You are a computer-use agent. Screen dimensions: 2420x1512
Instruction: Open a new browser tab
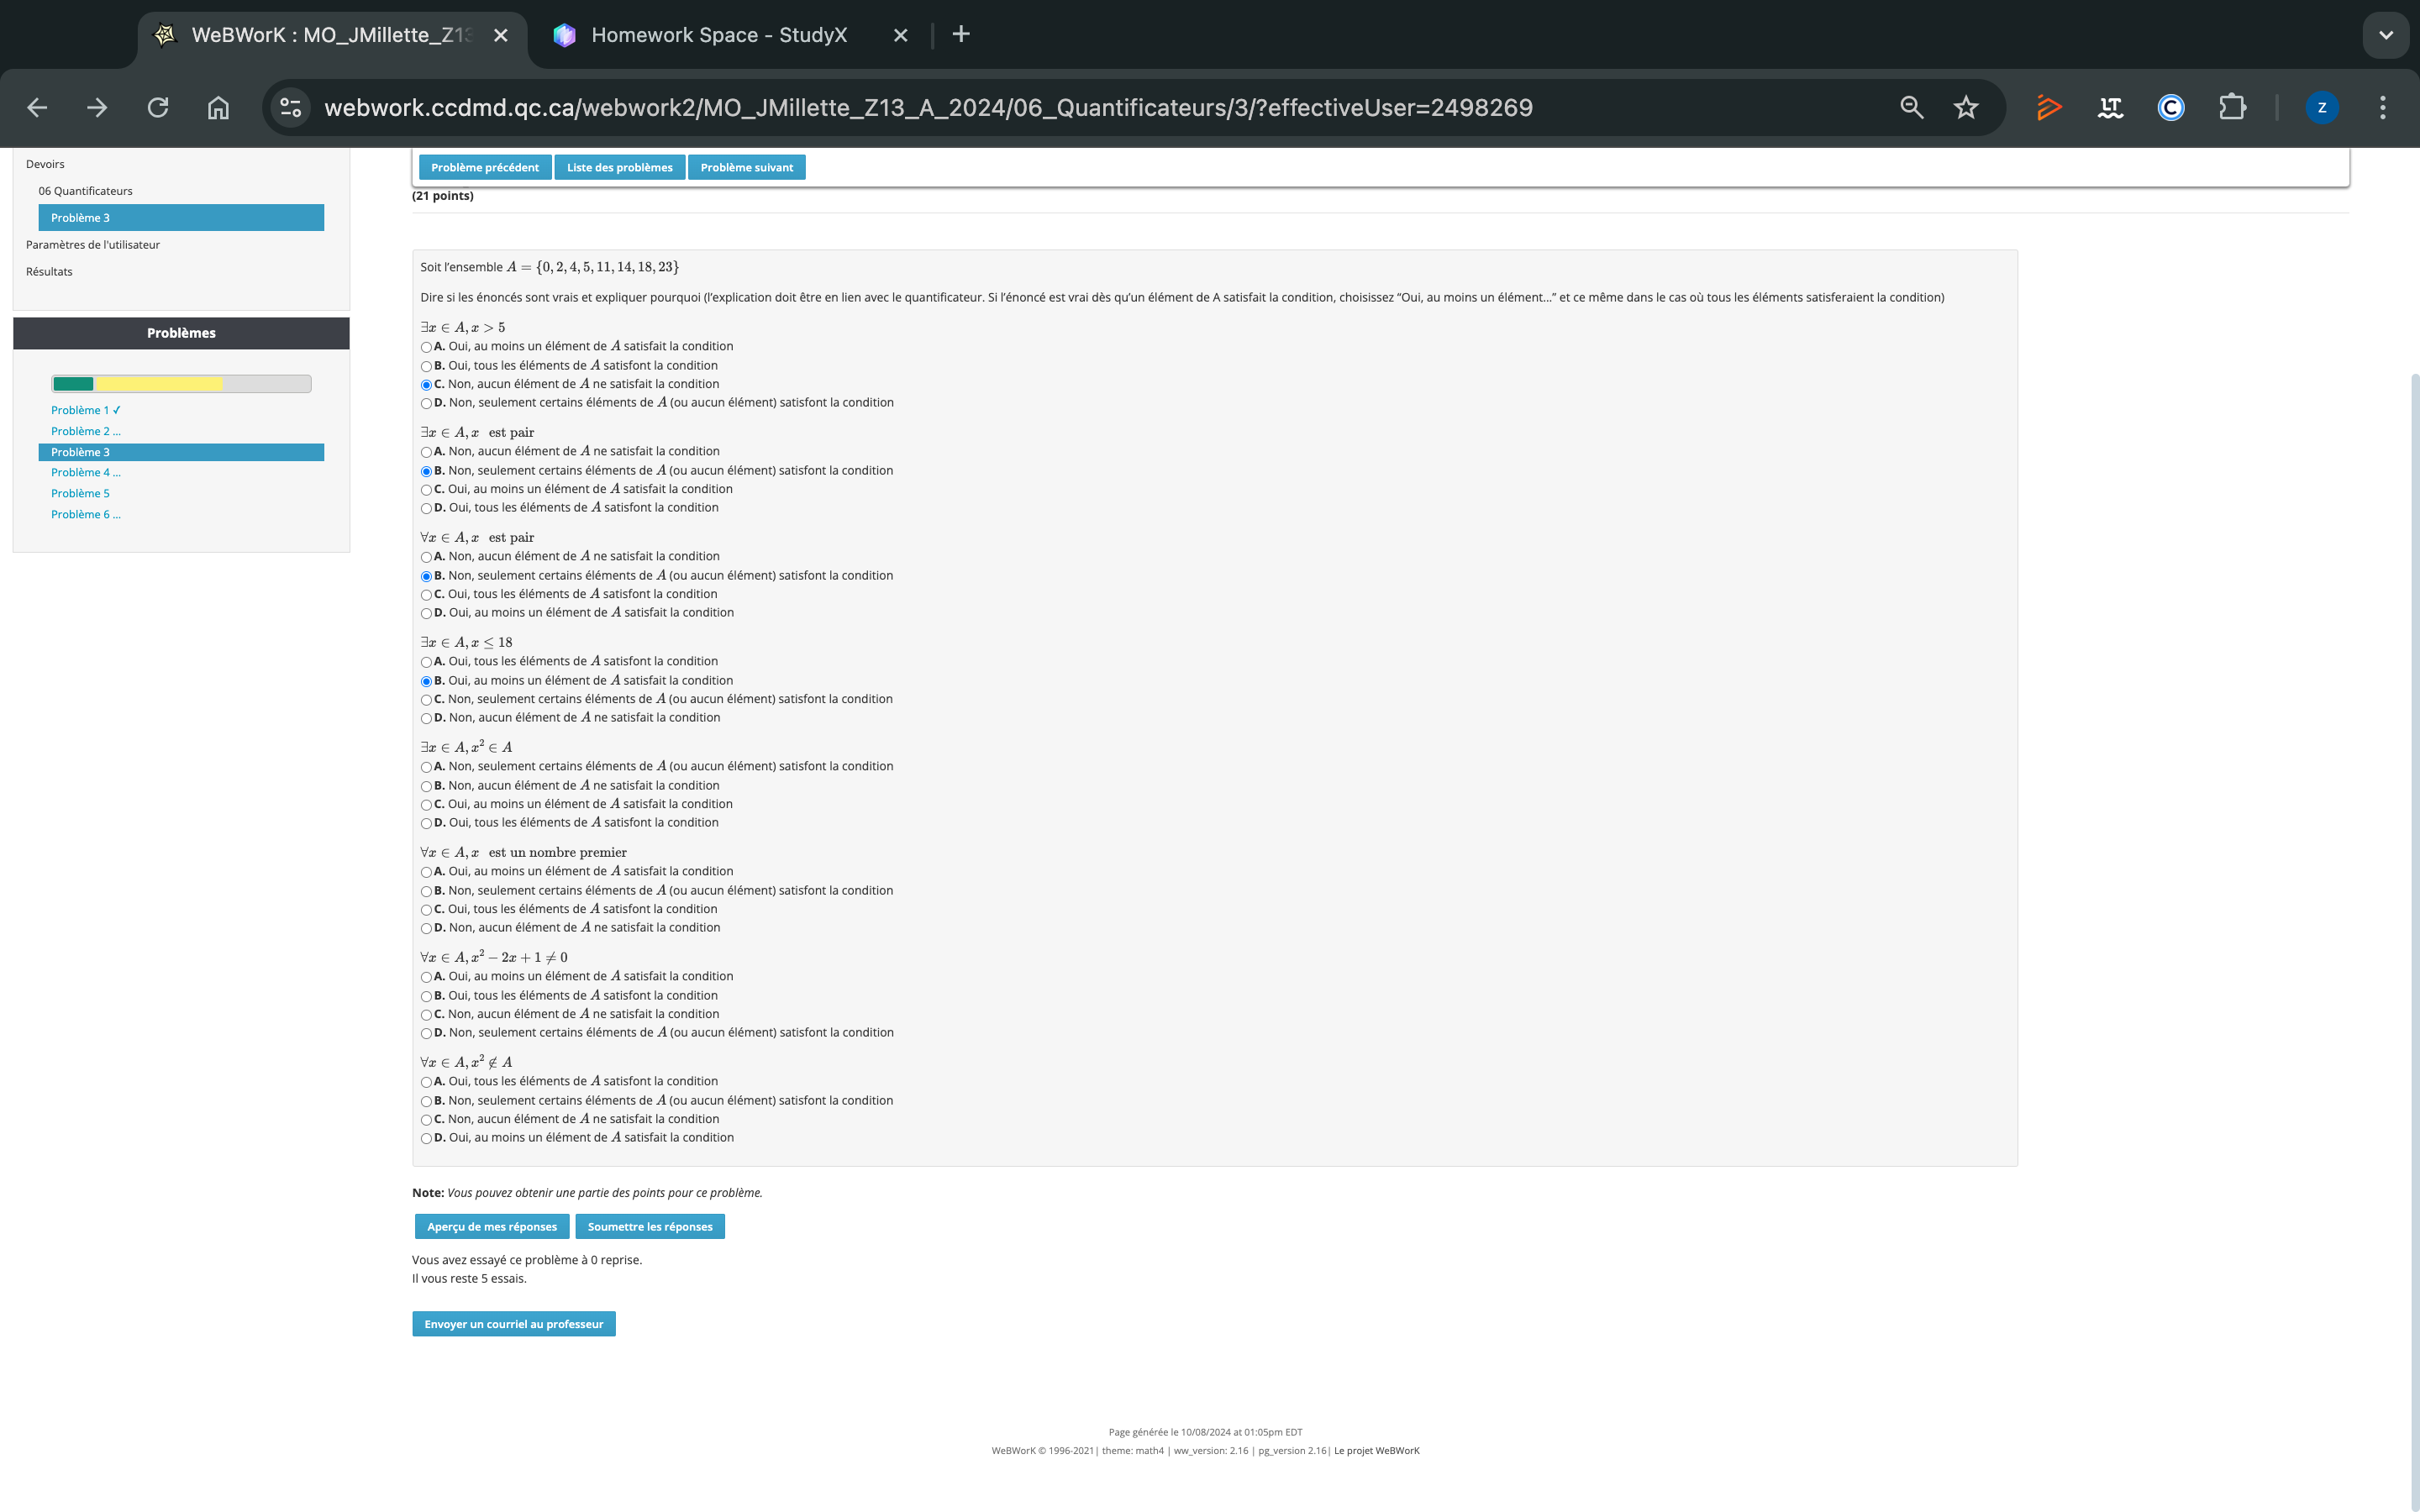coord(961,34)
